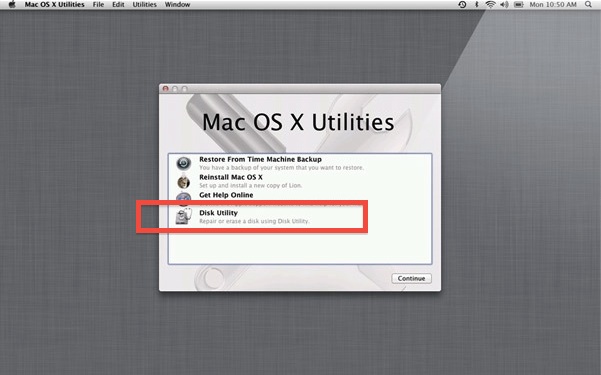This screenshot has width=601, height=375.
Task: Select the Disk Utility stethoscope drive icon
Action: pos(184,216)
